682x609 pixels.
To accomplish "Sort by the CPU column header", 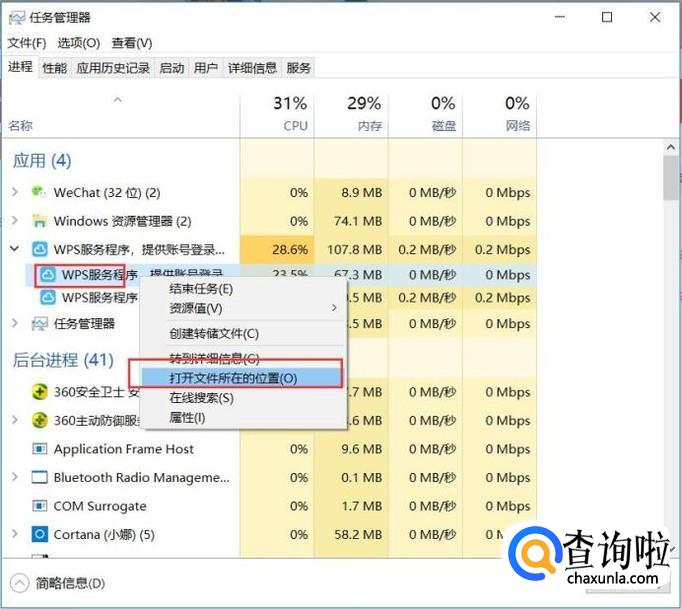I will click(x=277, y=114).
